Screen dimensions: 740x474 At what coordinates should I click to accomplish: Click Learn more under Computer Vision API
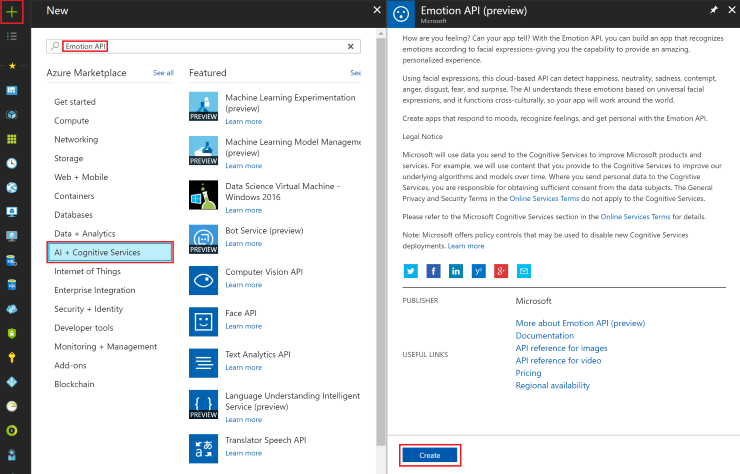coord(244,285)
